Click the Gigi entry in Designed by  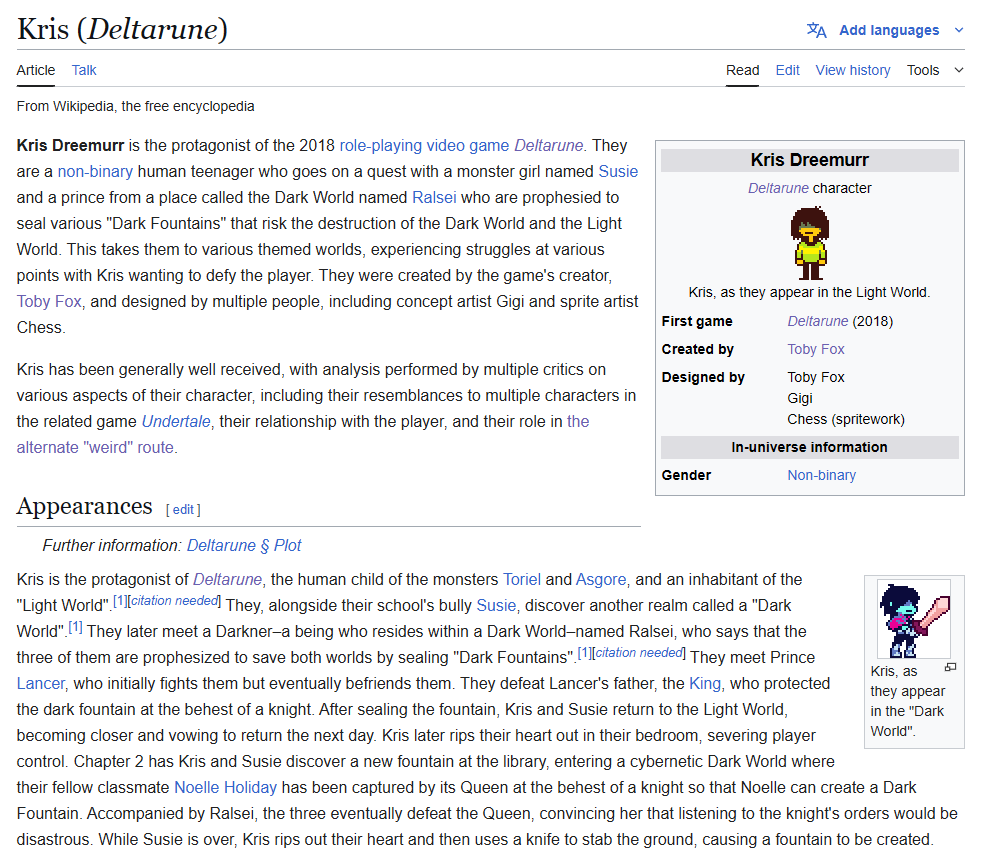(x=799, y=398)
